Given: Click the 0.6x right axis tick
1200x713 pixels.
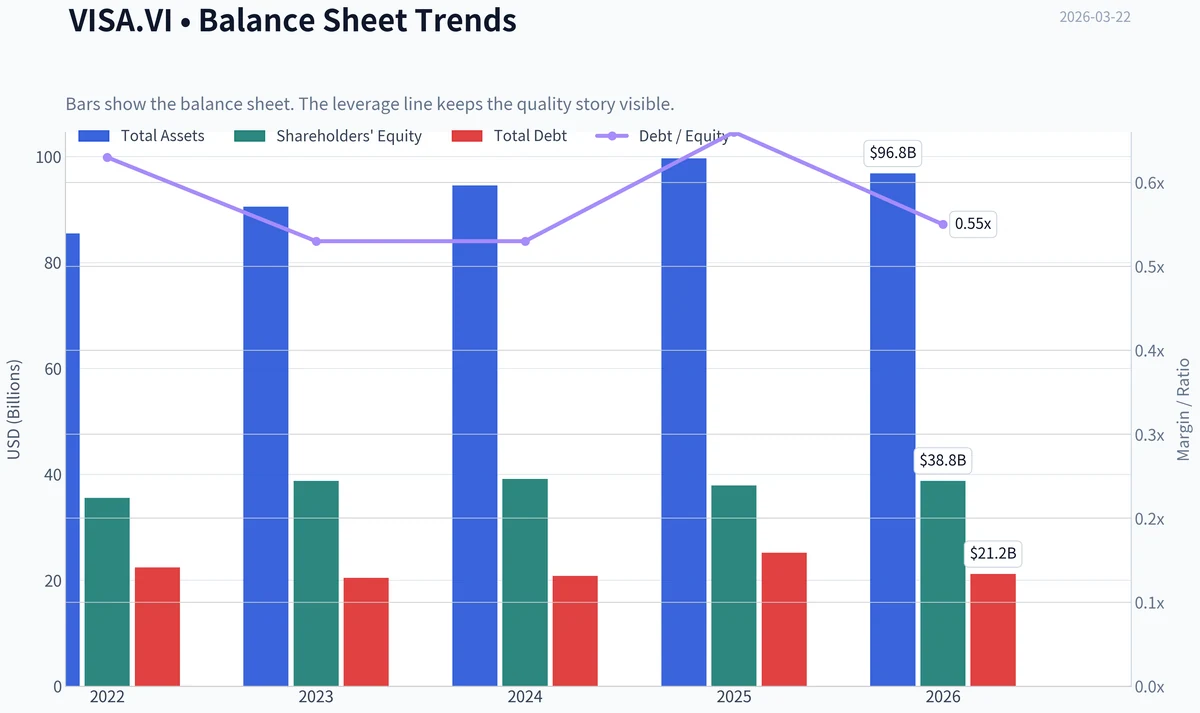Looking at the screenshot, I should coord(1150,183).
